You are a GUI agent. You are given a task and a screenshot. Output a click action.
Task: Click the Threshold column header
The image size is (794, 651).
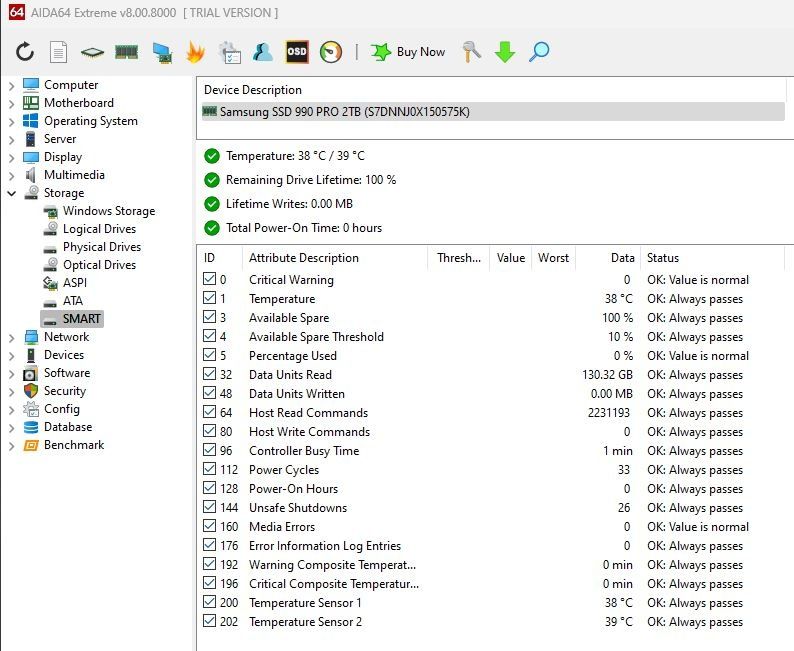point(459,258)
